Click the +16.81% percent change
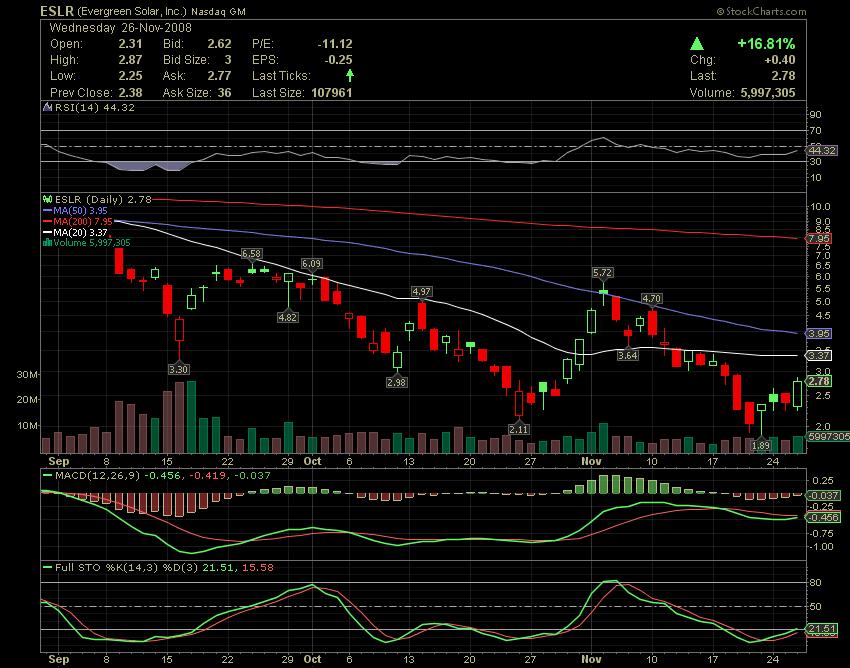Screen dimensions: 850x668 tap(766, 43)
